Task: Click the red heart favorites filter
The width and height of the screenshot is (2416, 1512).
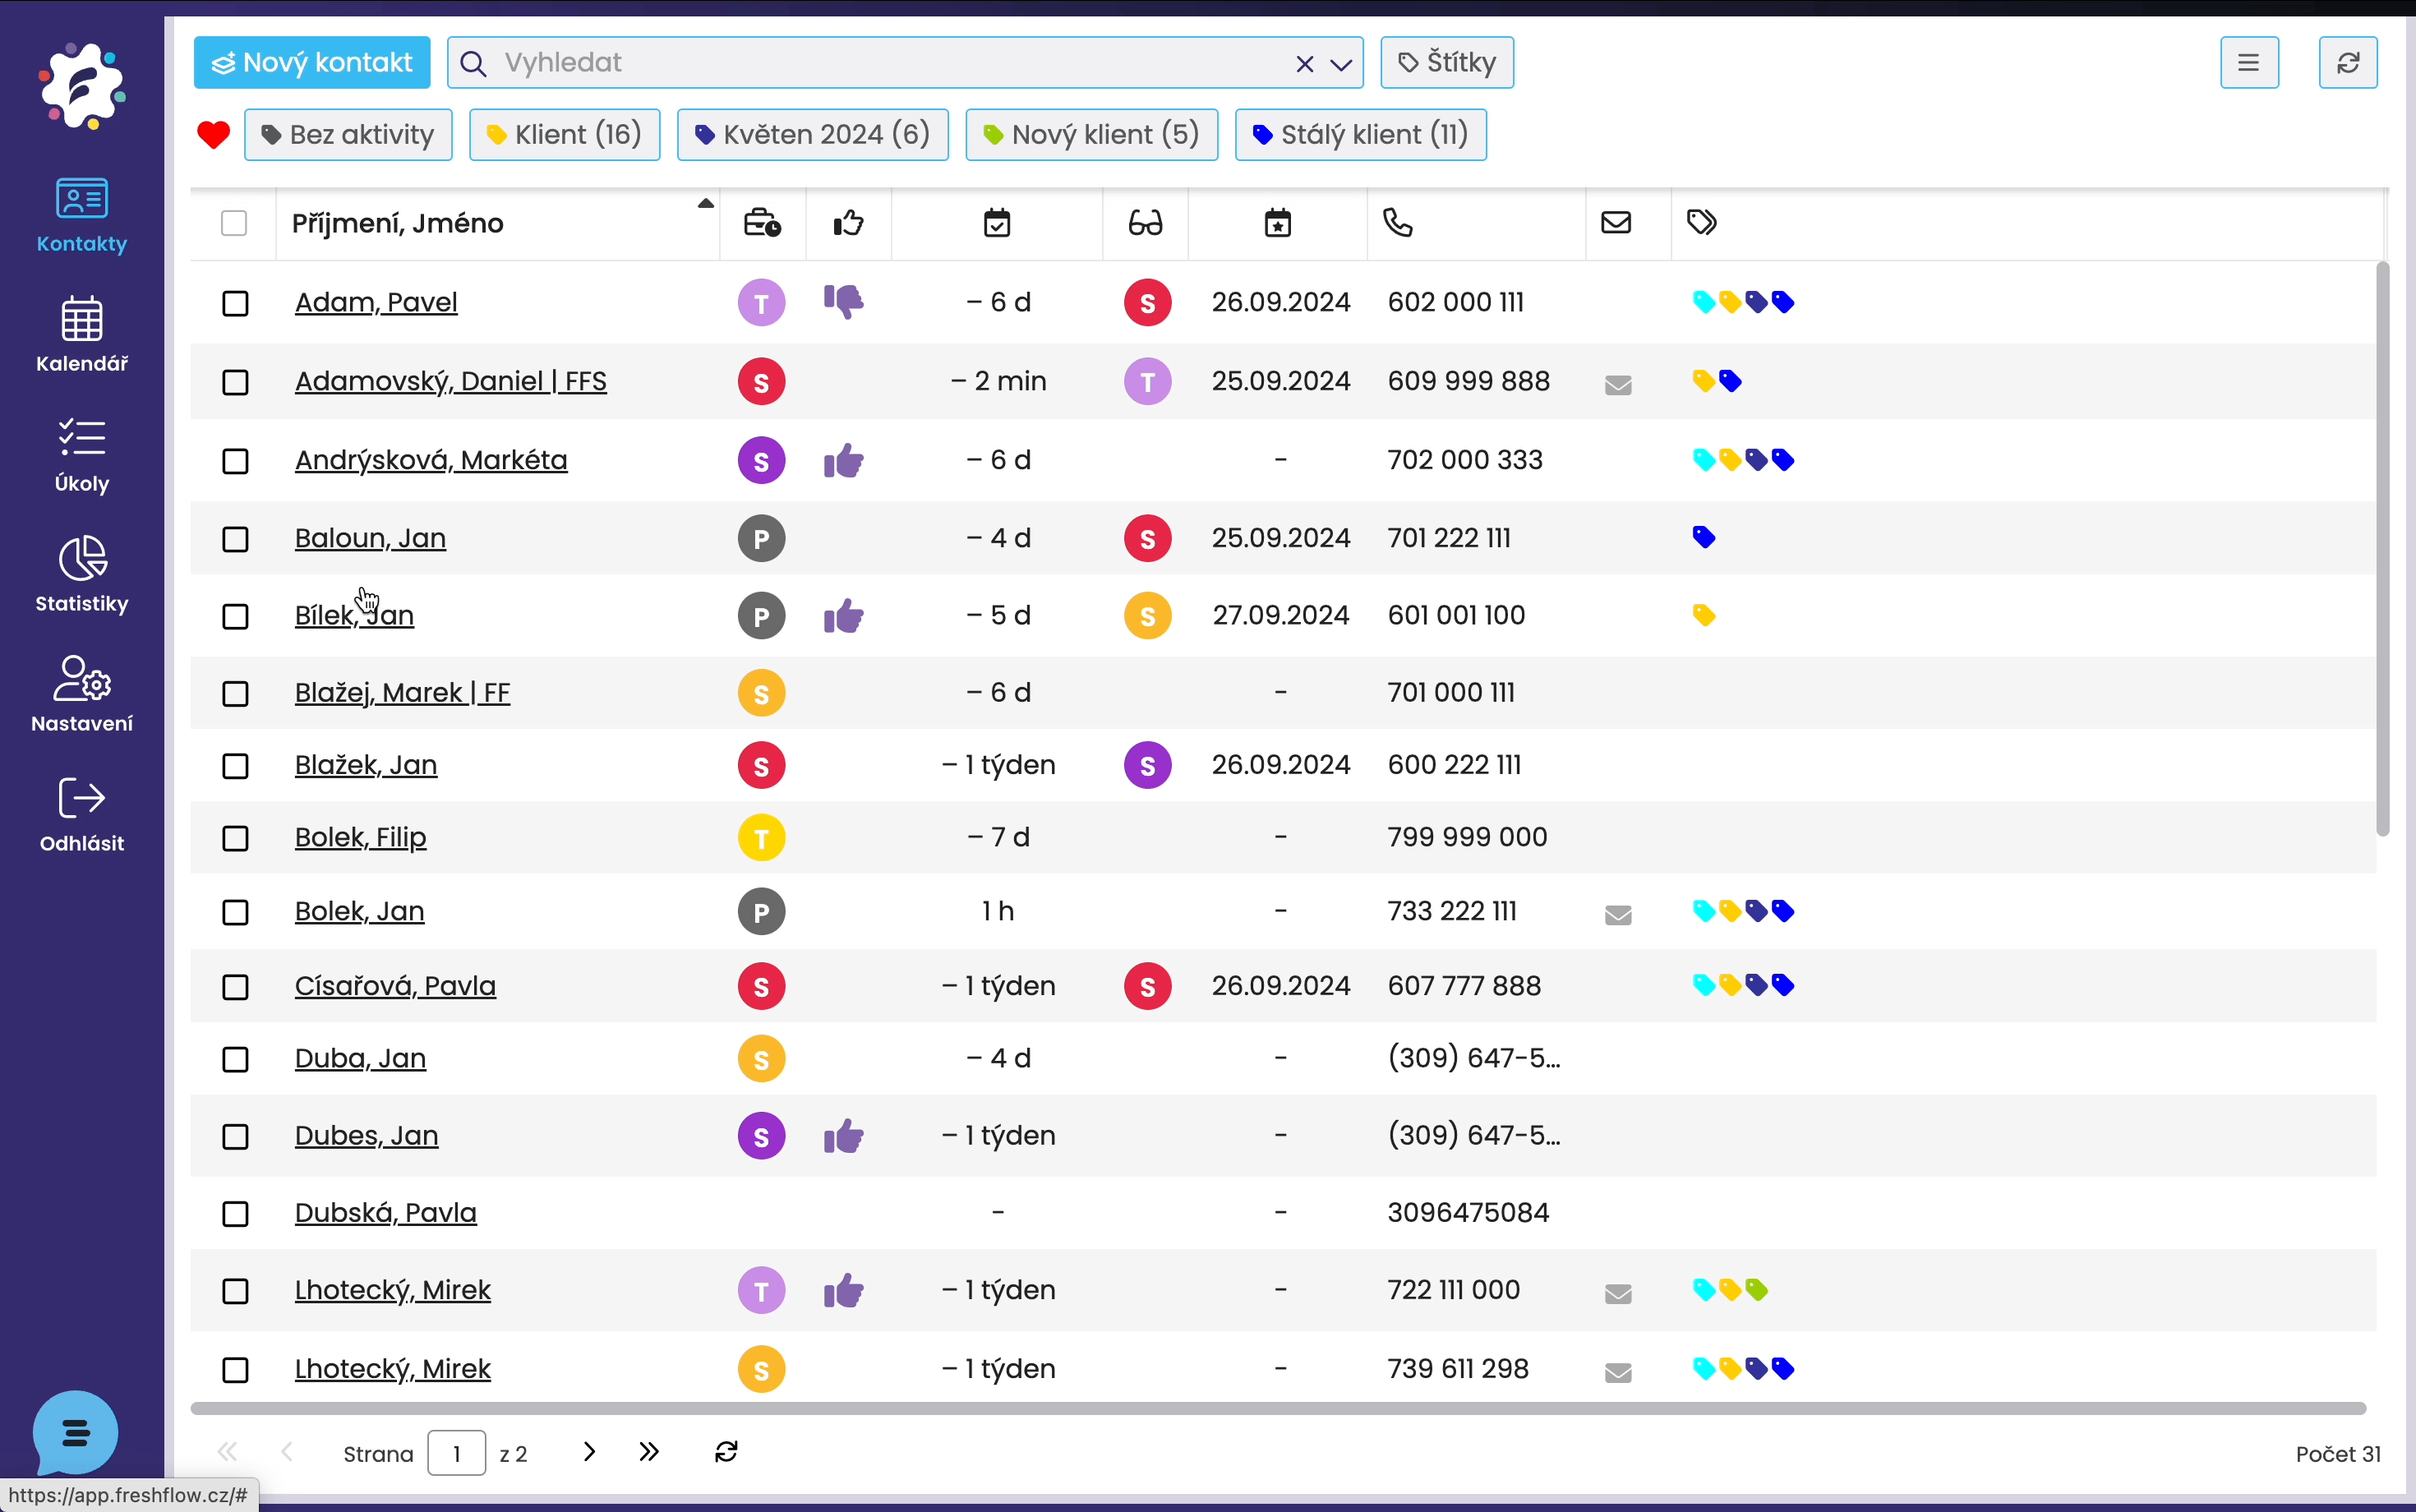Action: pyautogui.click(x=213, y=135)
